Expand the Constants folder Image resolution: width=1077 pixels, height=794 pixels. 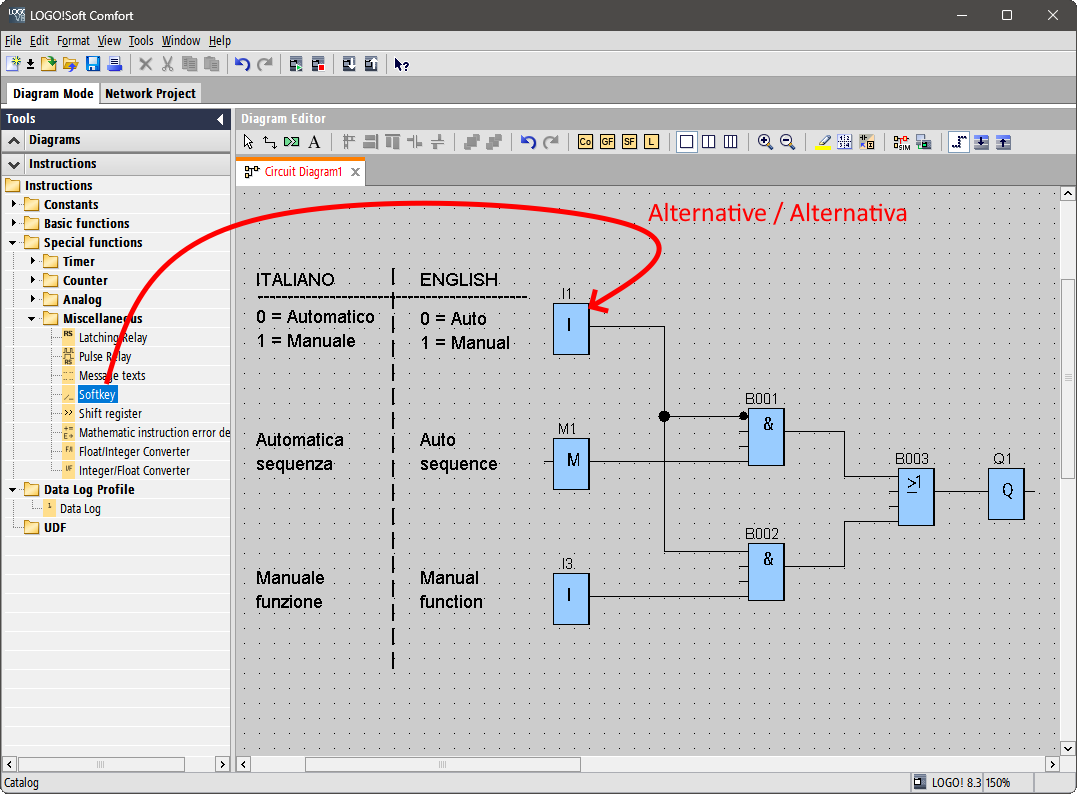pos(13,204)
